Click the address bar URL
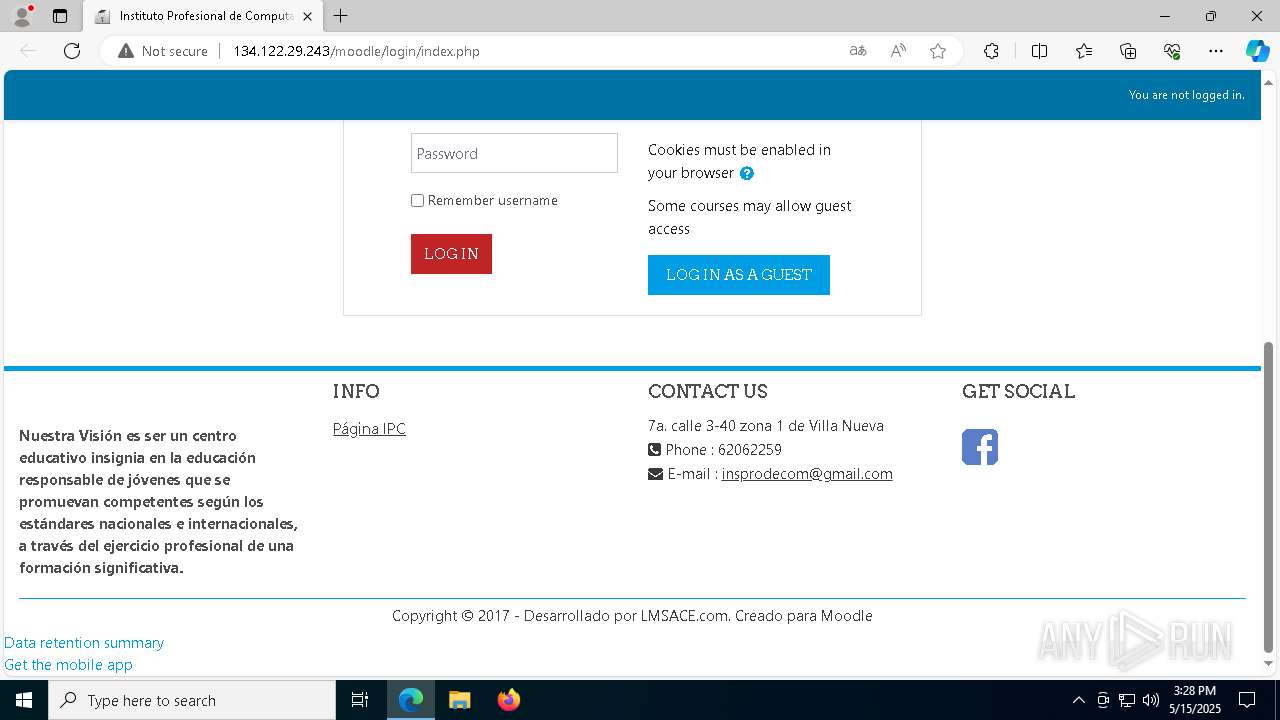Screen dimensions: 1280x720 [x=356, y=51]
